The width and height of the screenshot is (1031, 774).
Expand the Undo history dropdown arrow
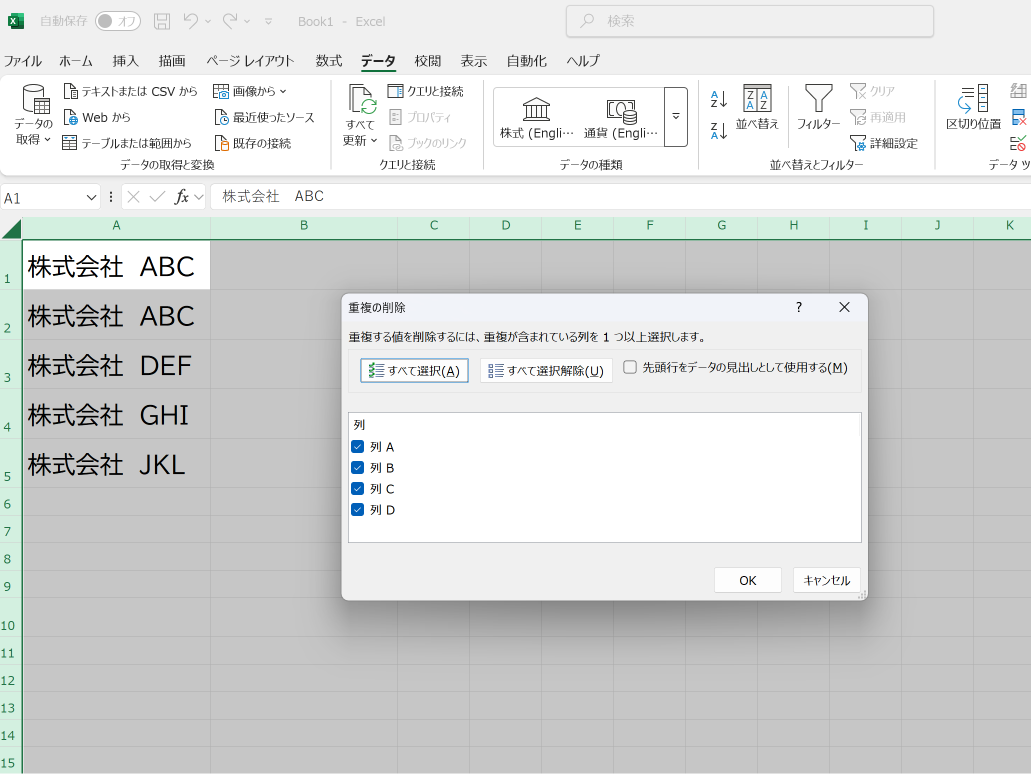pos(208,21)
